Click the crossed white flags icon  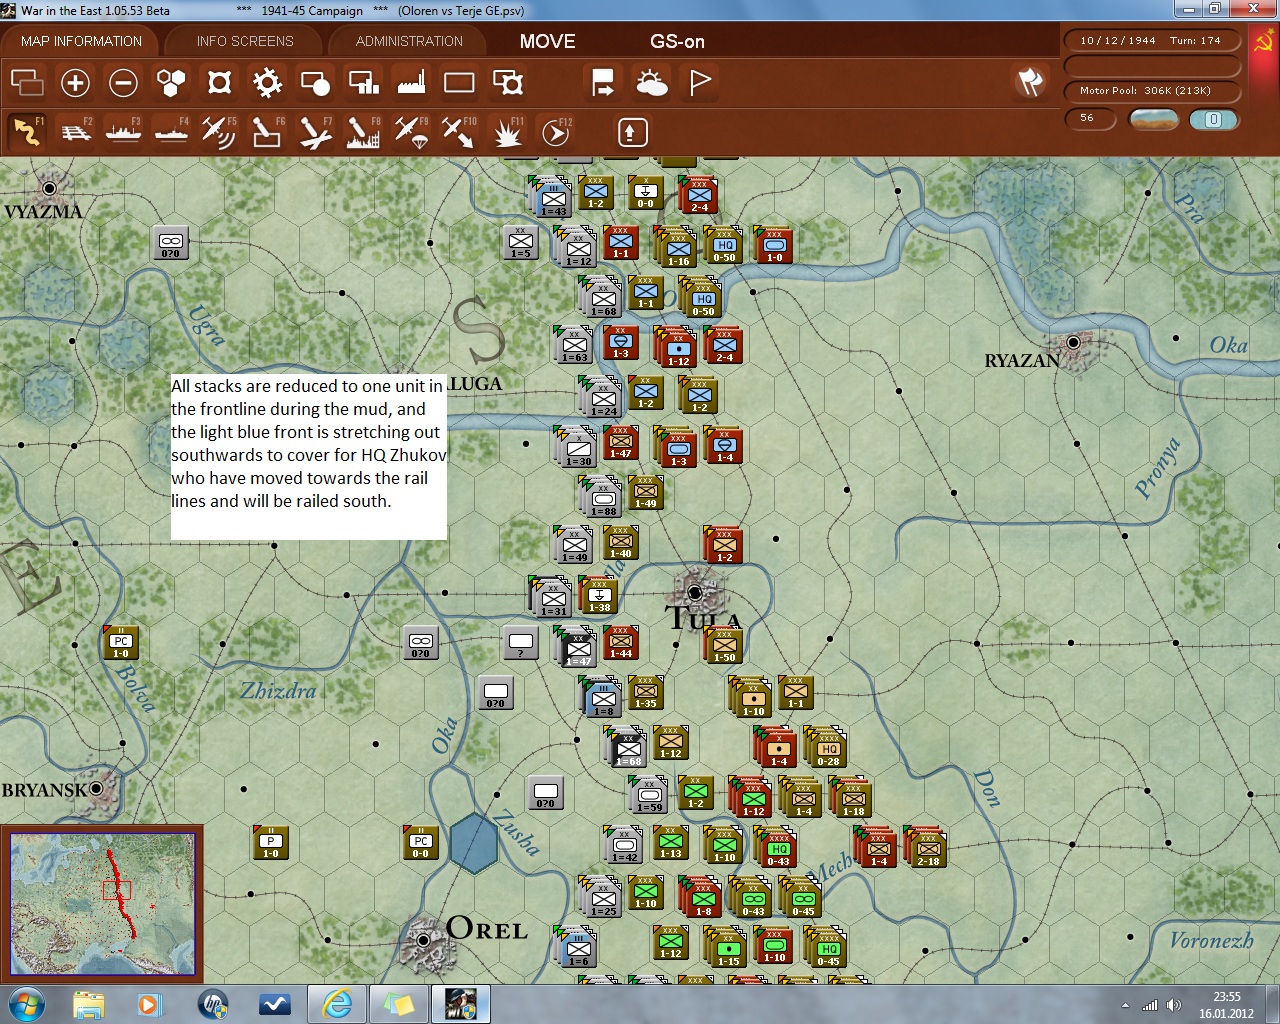(x=1030, y=81)
